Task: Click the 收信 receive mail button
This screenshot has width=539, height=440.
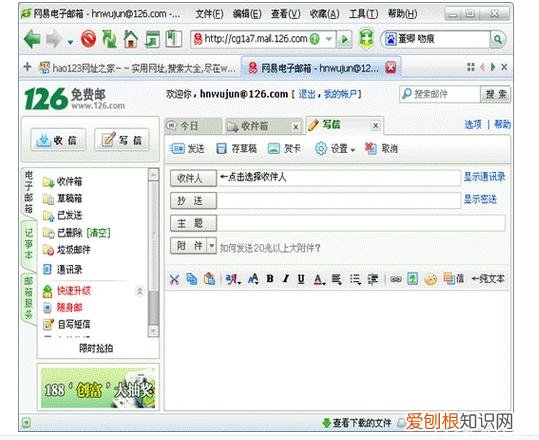Action: [58, 140]
